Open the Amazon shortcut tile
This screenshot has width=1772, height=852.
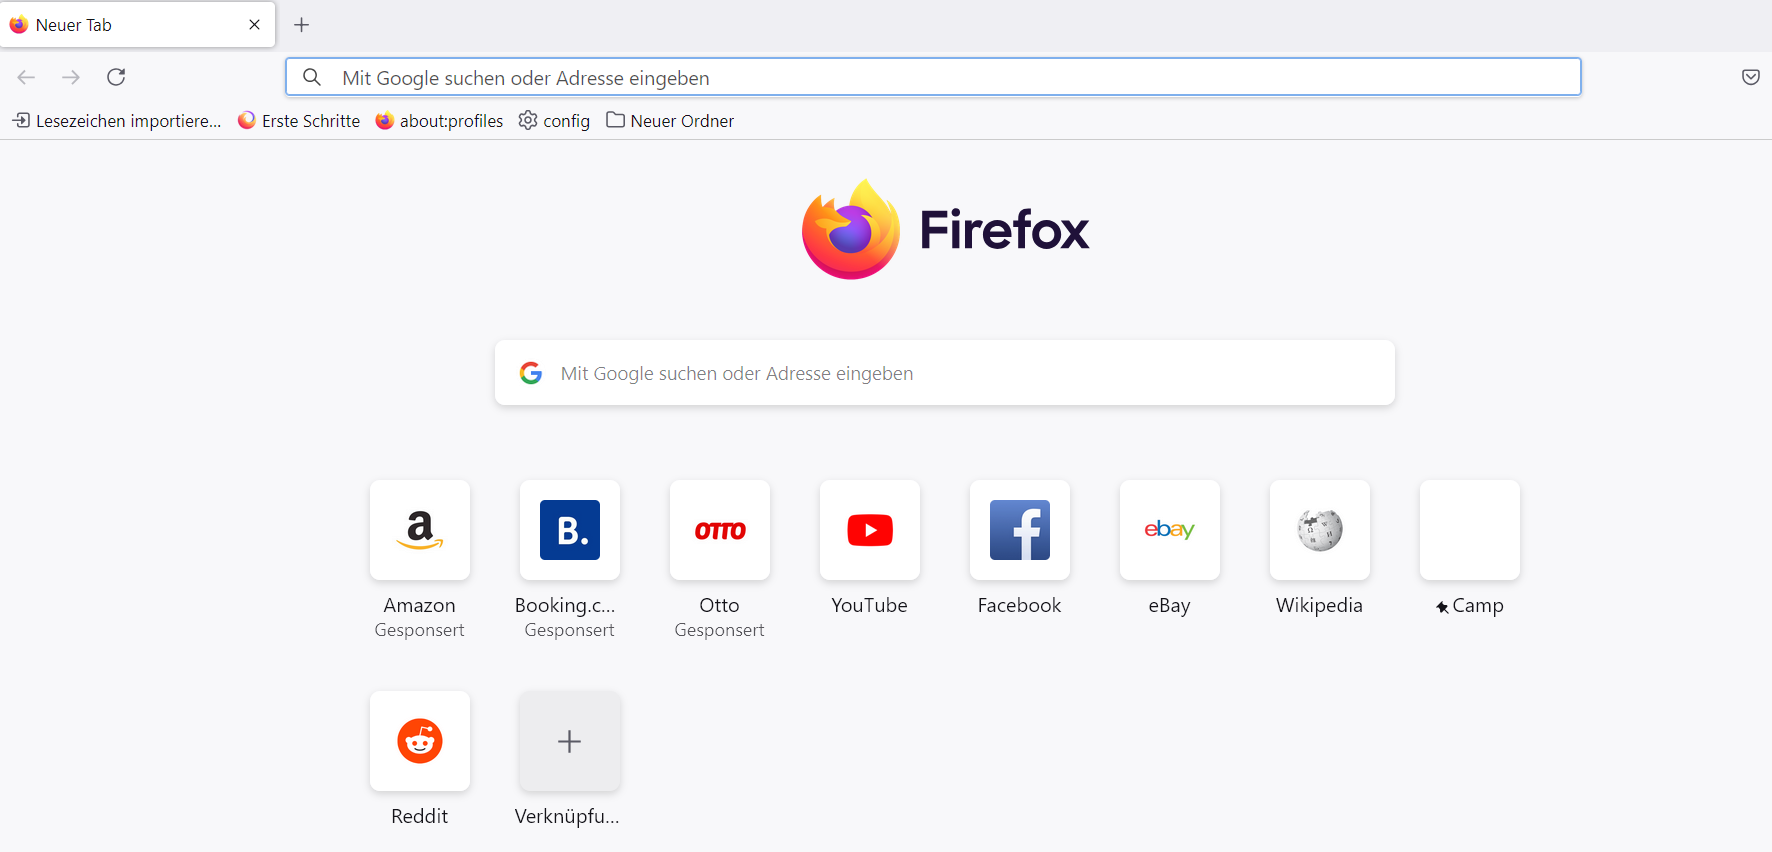pos(420,530)
